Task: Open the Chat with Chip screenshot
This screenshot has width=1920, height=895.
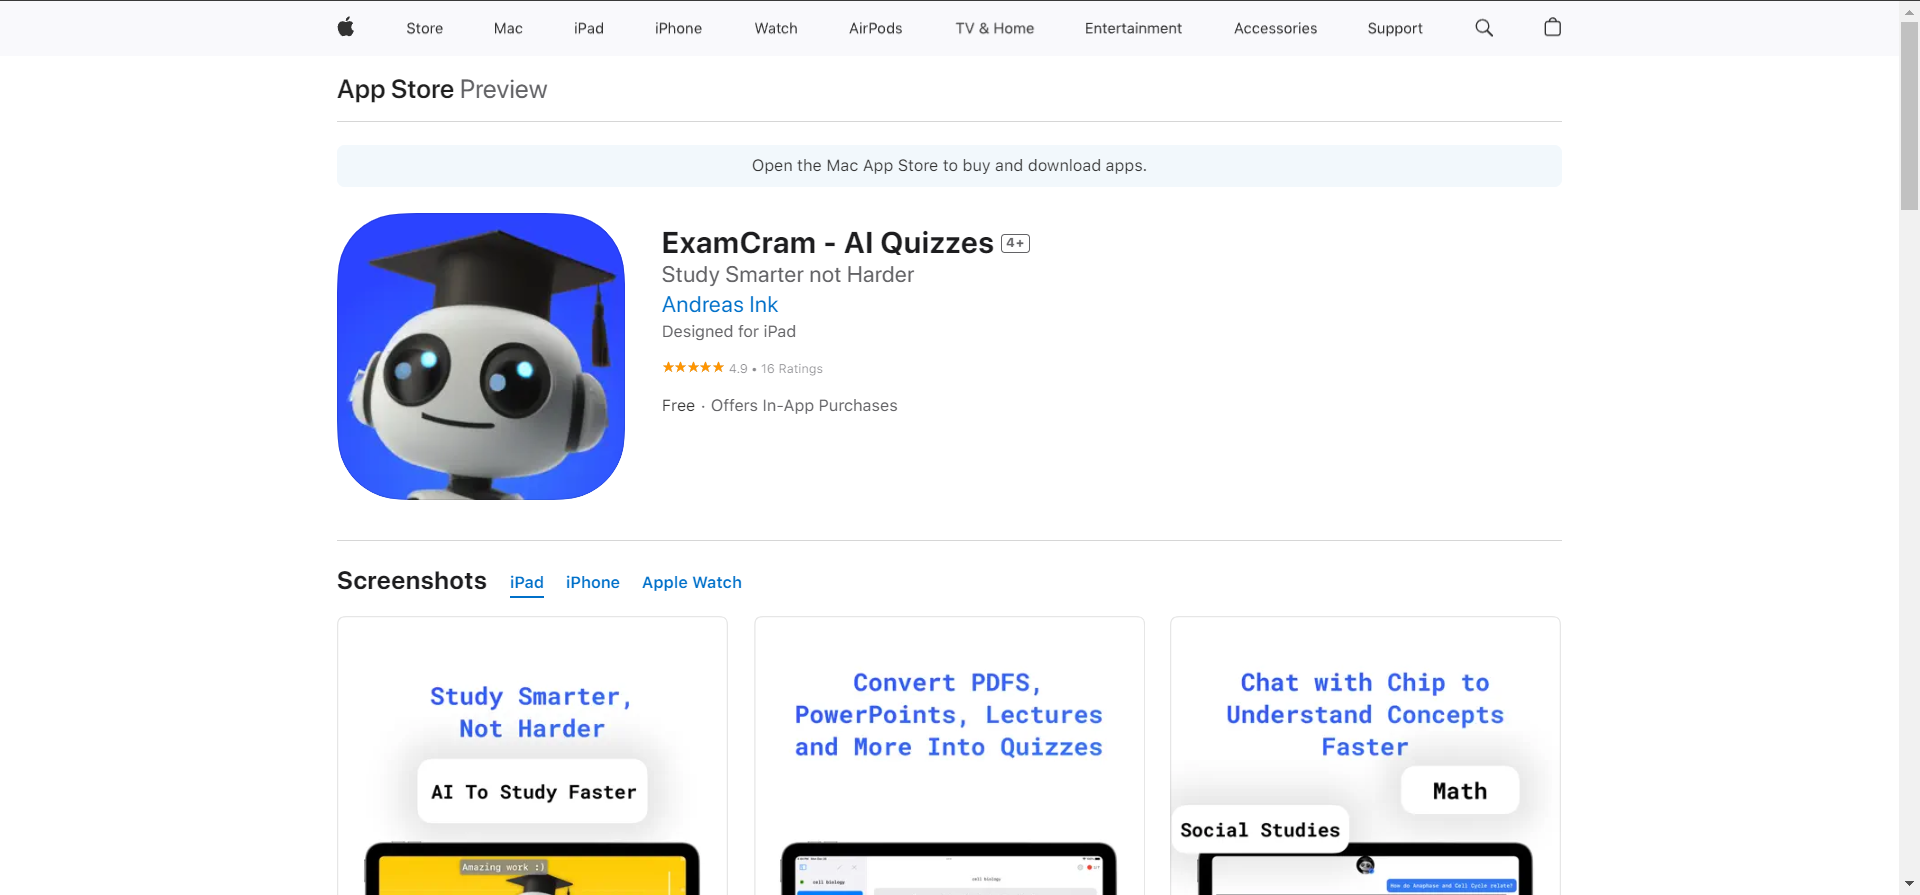Action: 1365,756
